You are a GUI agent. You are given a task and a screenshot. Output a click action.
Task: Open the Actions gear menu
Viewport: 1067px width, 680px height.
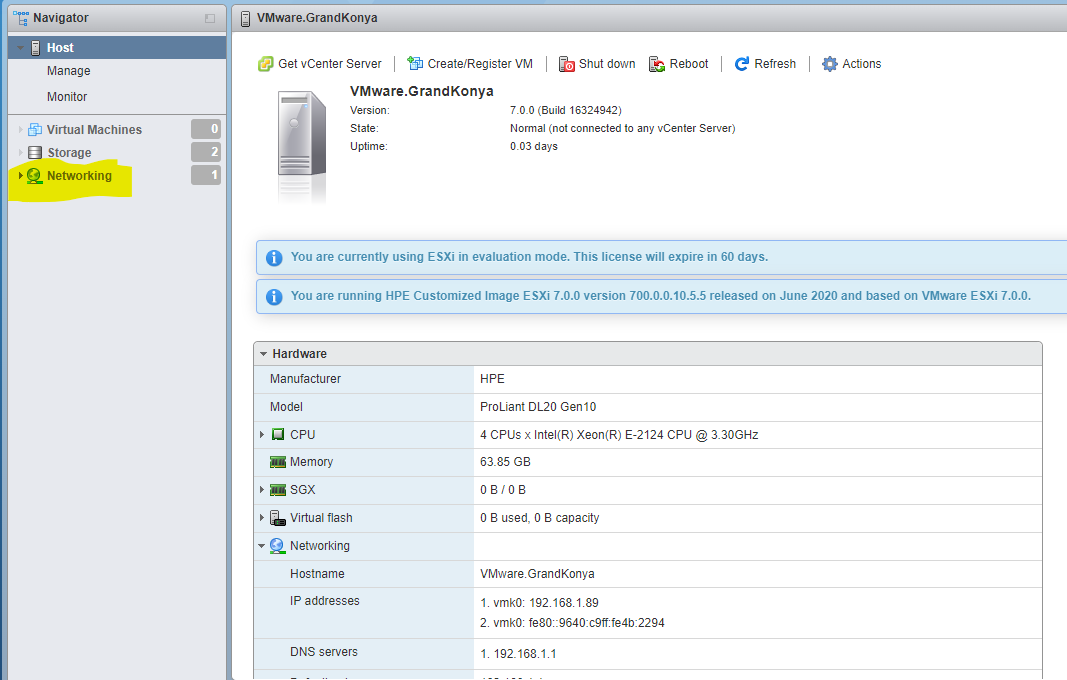[829, 64]
